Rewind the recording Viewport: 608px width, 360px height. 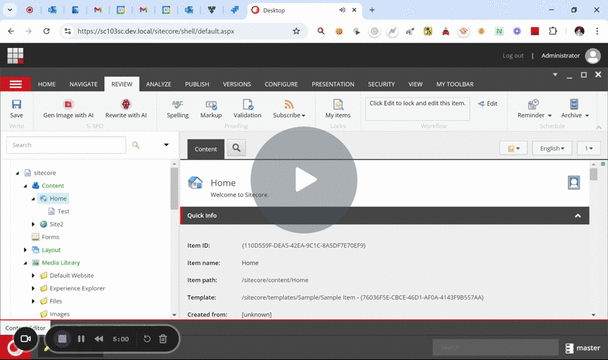point(99,339)
